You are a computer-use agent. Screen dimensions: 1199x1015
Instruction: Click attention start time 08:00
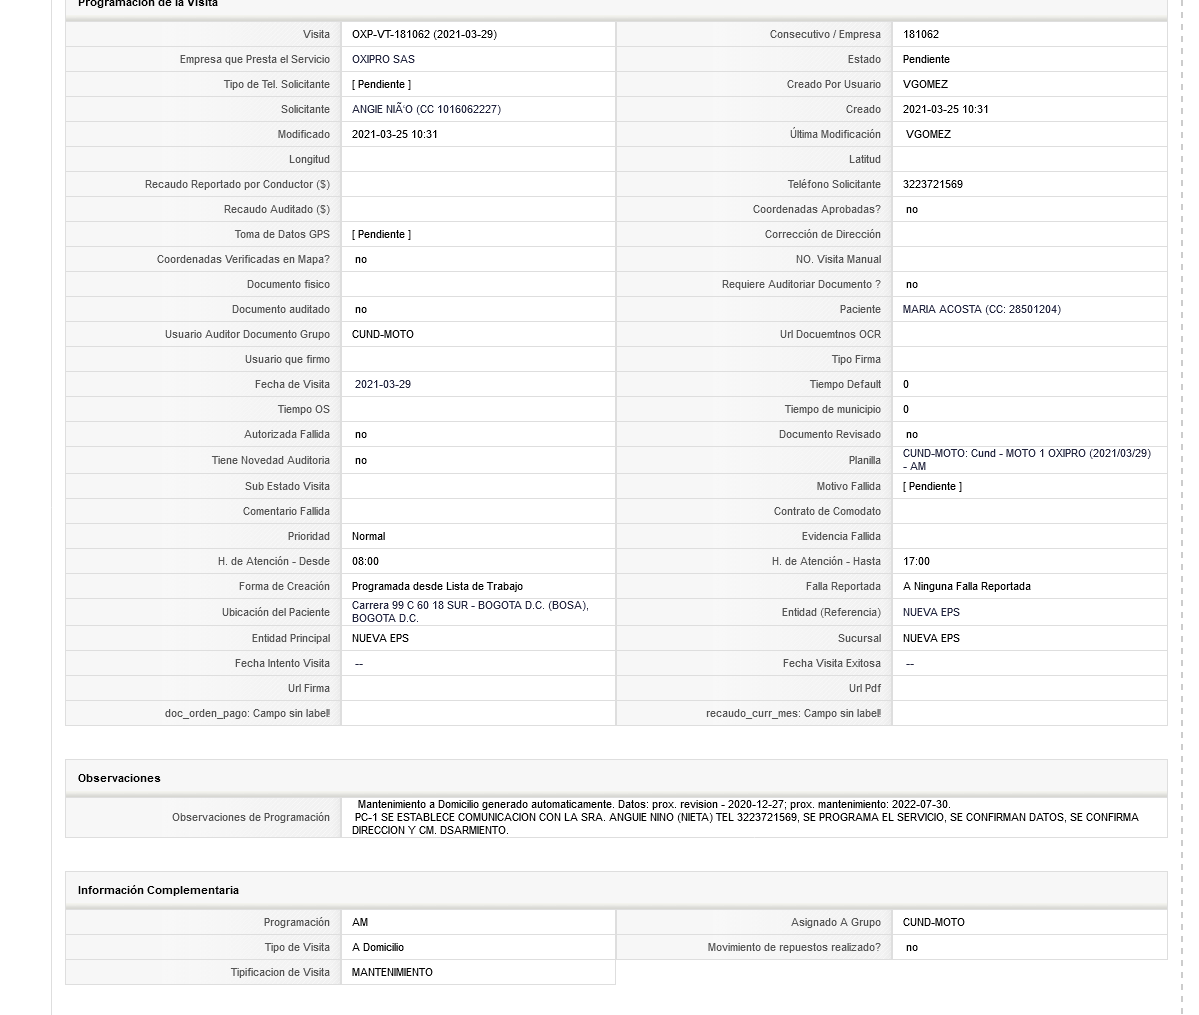[x=365, y=561]
